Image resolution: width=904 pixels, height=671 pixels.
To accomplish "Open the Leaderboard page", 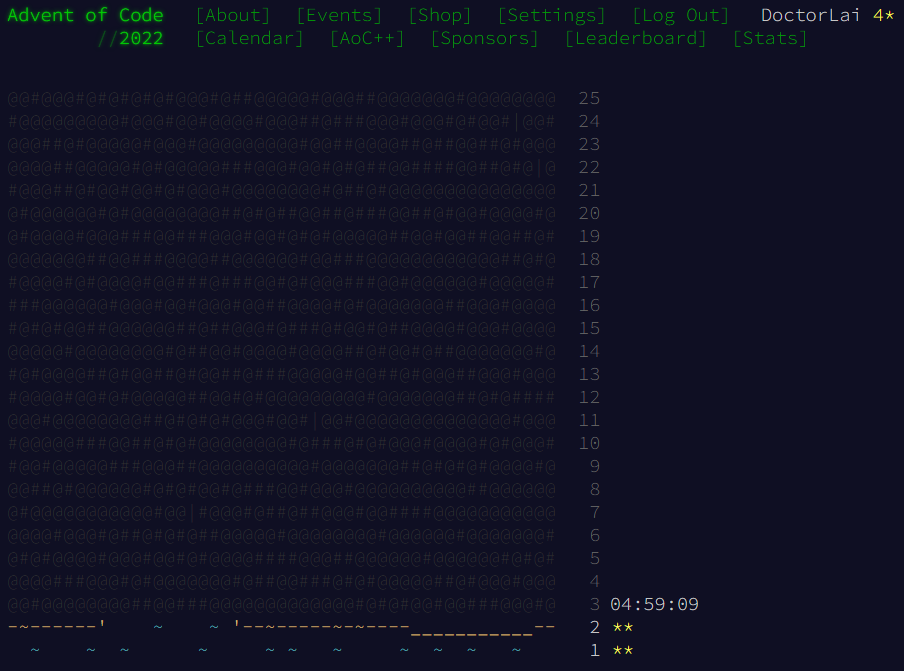I will (636, 38).
